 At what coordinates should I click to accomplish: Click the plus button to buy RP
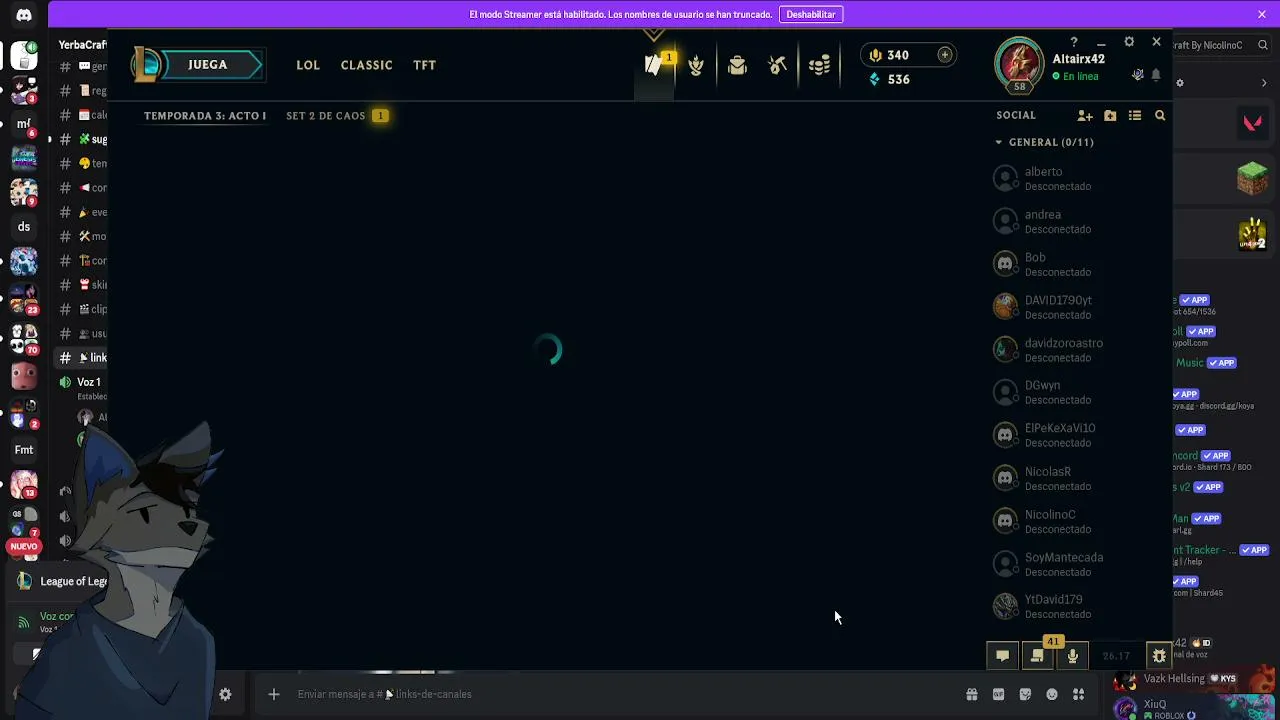[x=945, y=55]
